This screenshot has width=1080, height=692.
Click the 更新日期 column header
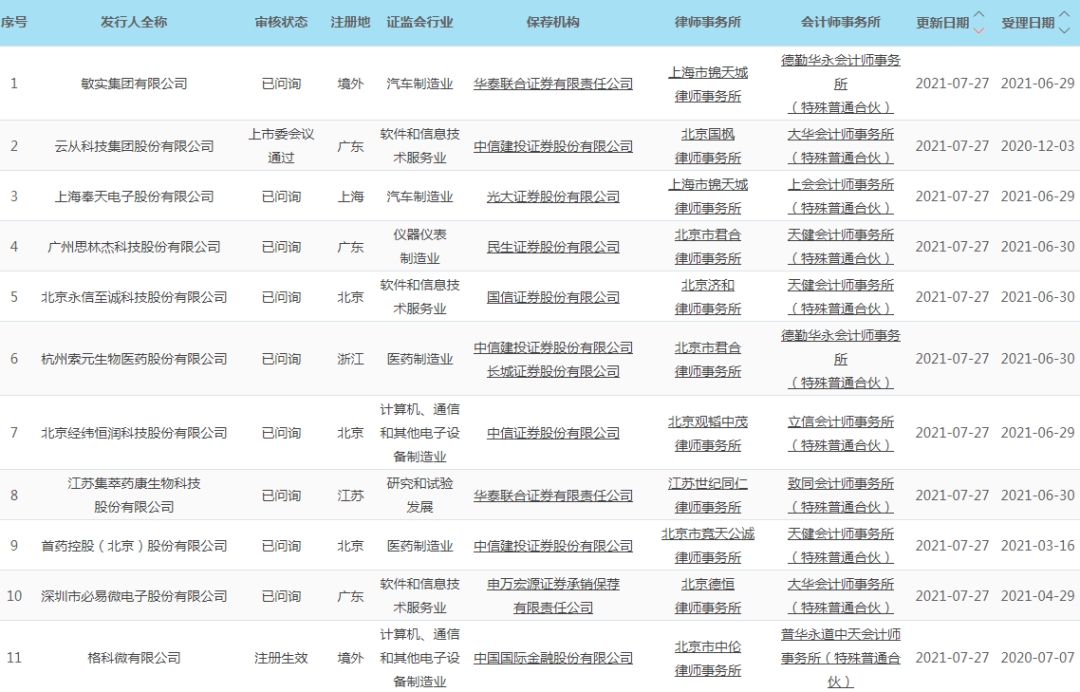[x=942, y=23]
